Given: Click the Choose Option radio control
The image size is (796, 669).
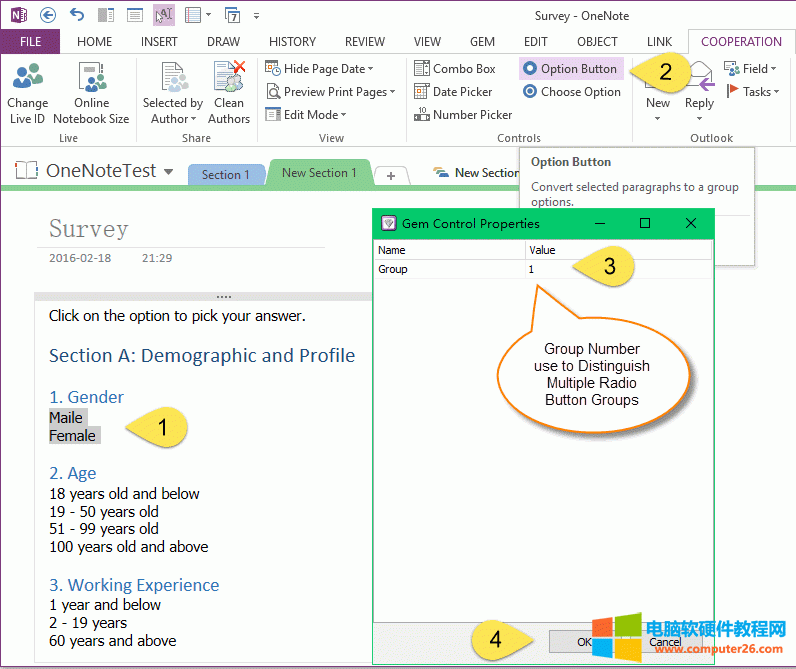Looking at the screenshot, I should pyautogui.click(x=572, y=92).
